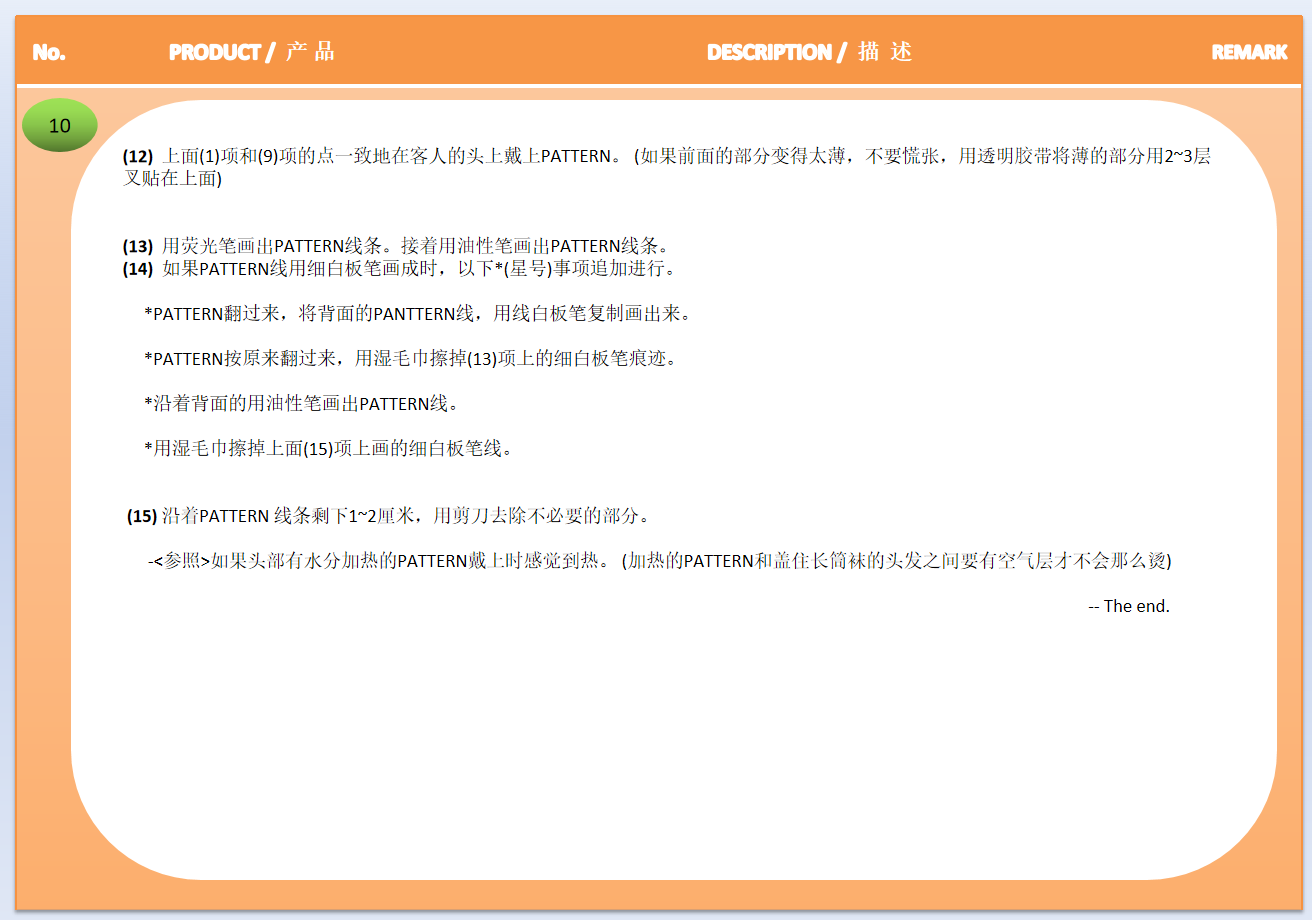Select the "PRODUCT / 产品" header label
The image size is (1312, 920).
tap(252, 52)
